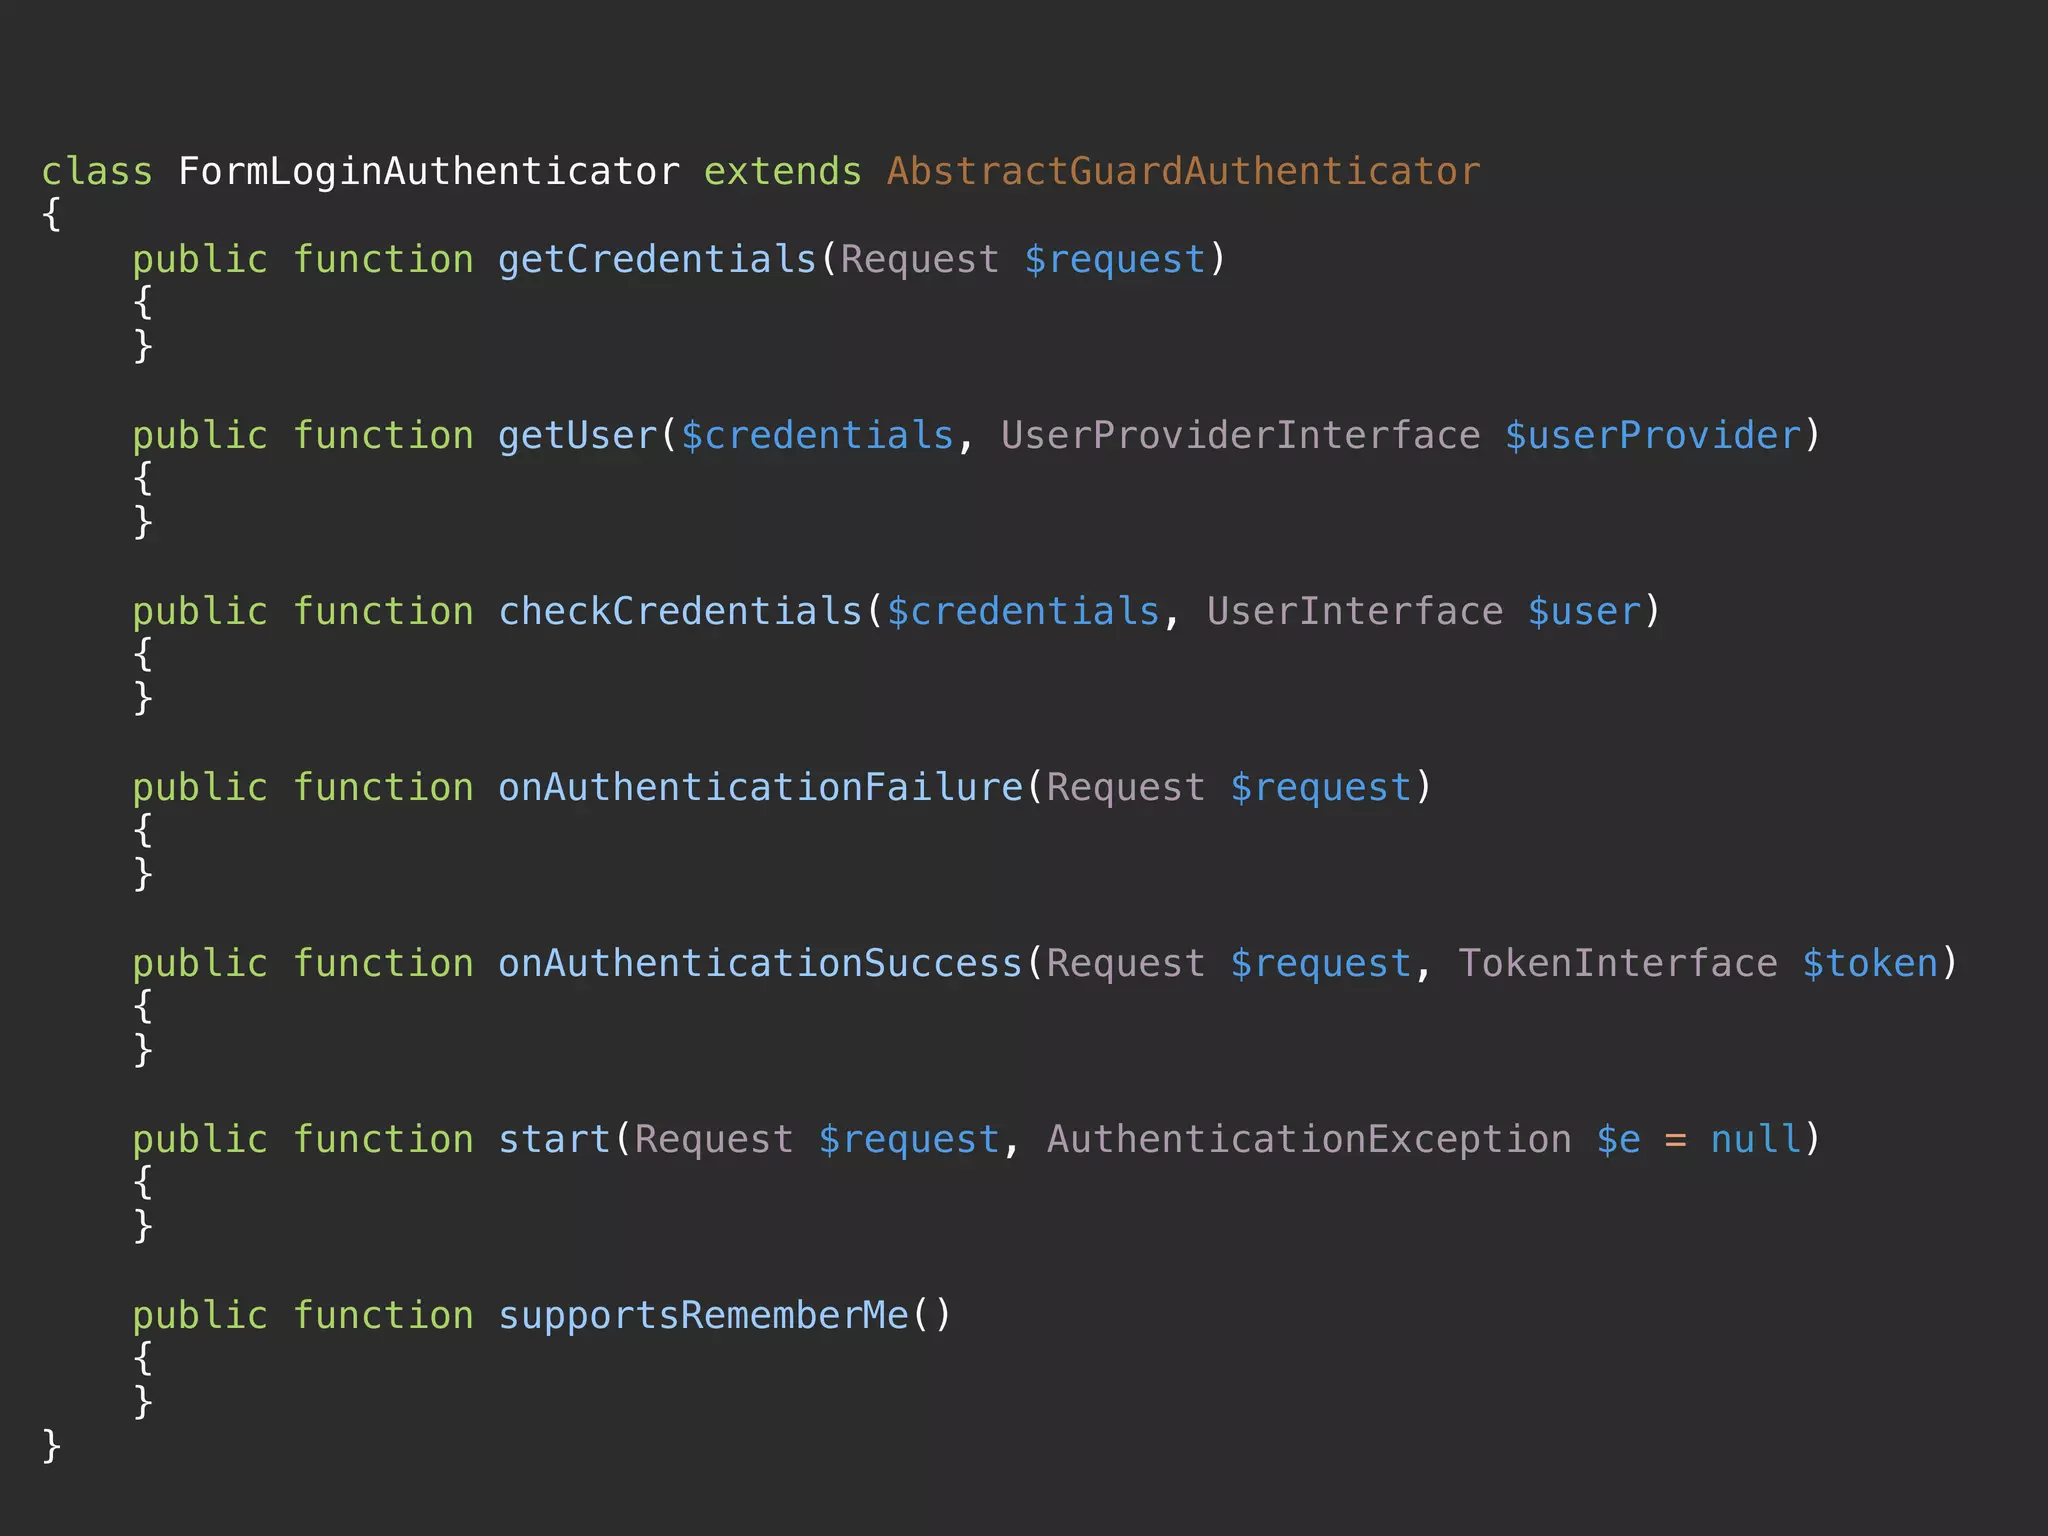
Task: Click $request in onAuthenticationSuccess signature
Action: coord(1321,963)
